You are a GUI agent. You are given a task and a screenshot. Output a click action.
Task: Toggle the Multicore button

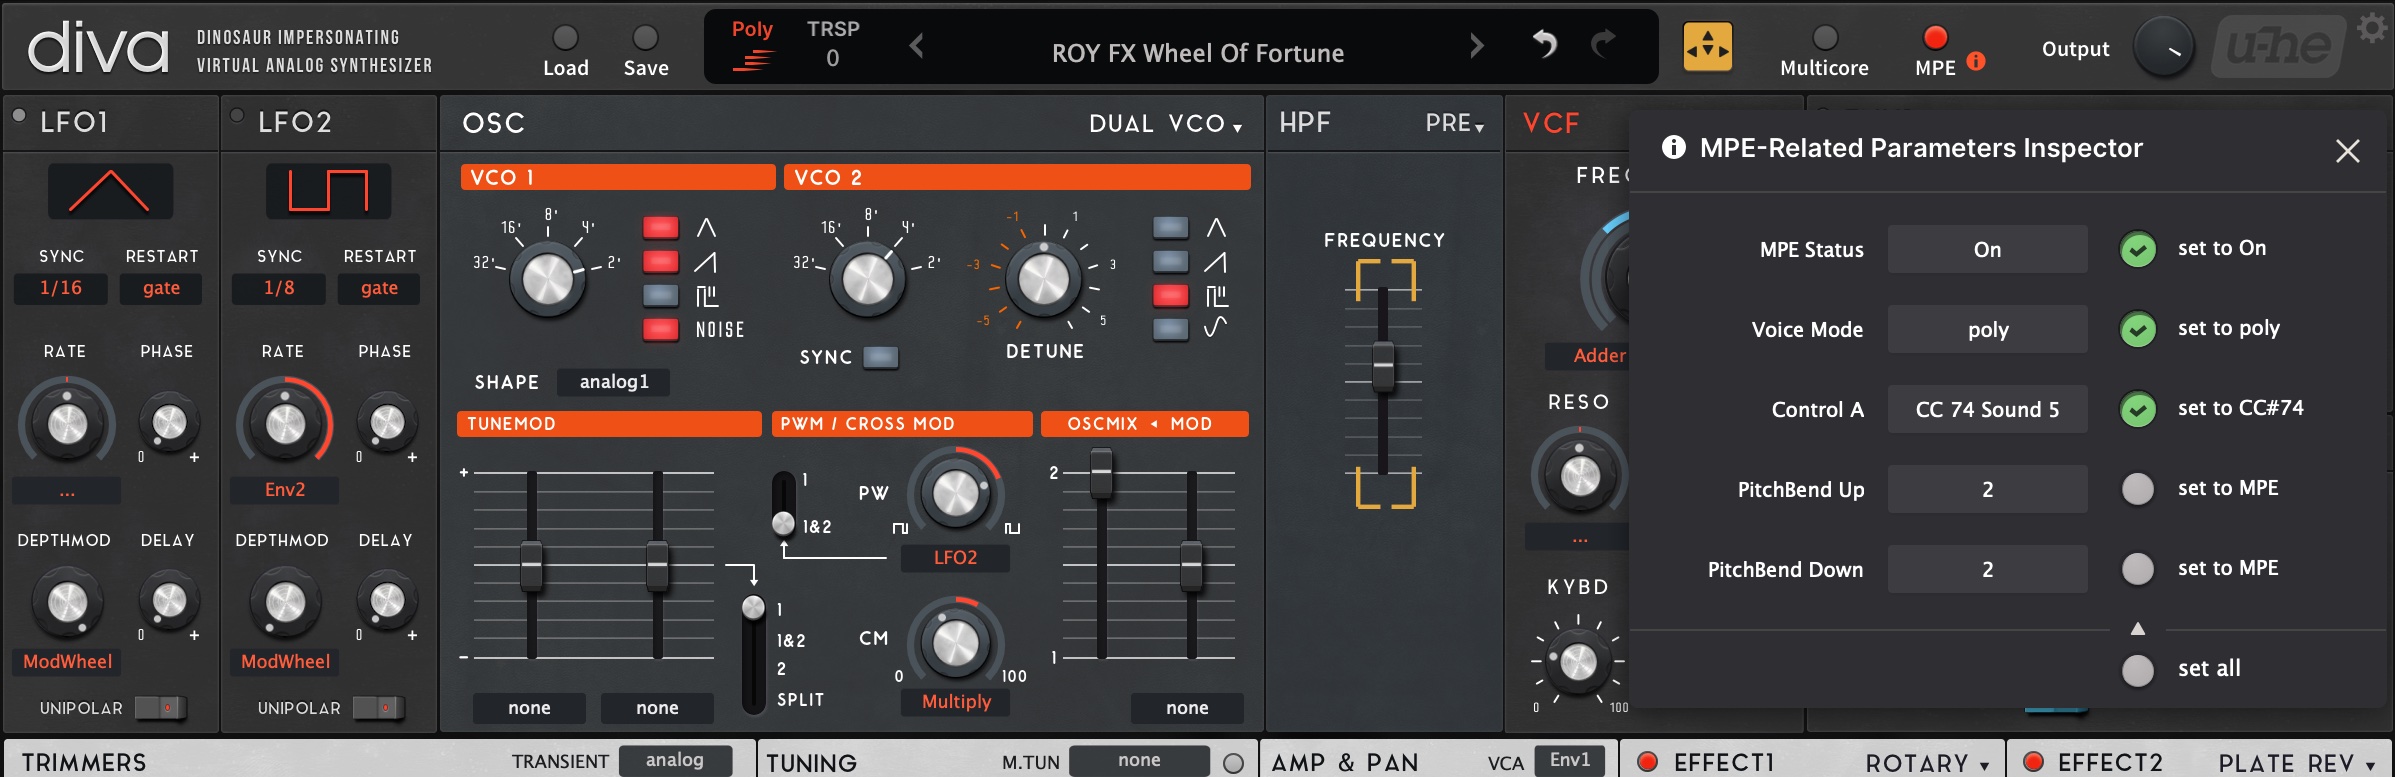click(x=1826, y=38)
